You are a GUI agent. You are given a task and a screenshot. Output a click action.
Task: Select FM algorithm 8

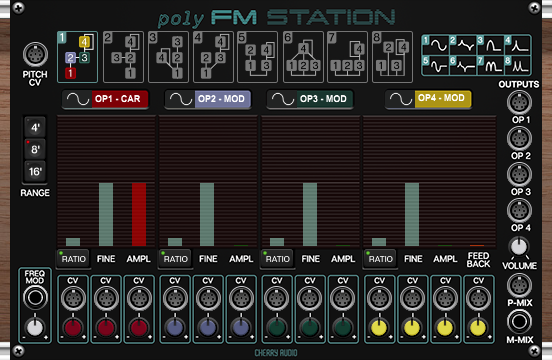(393, 57)
